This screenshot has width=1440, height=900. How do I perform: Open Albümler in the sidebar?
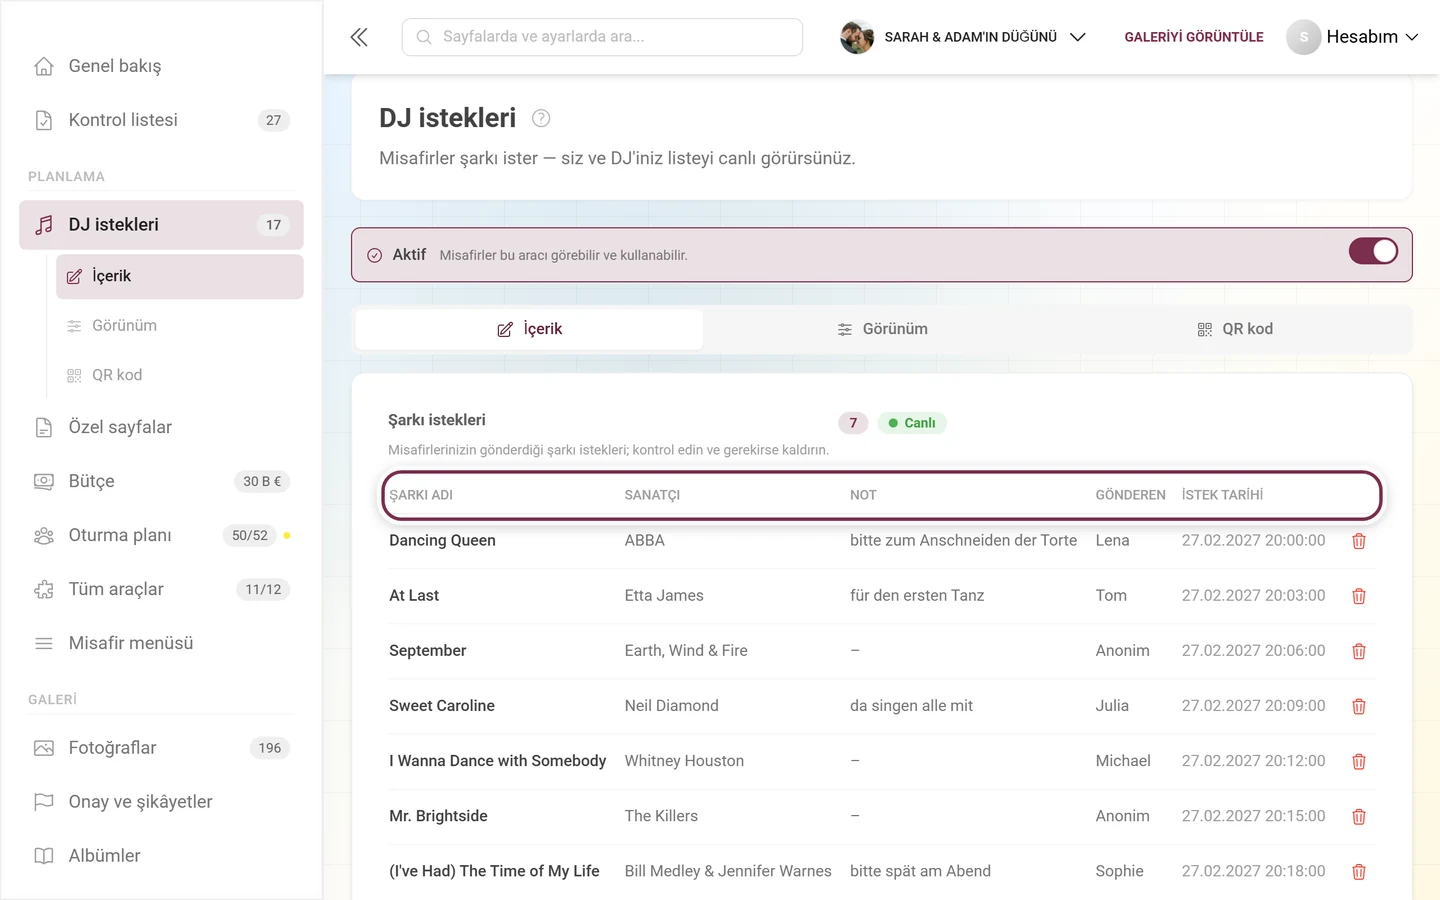[161, 856]
